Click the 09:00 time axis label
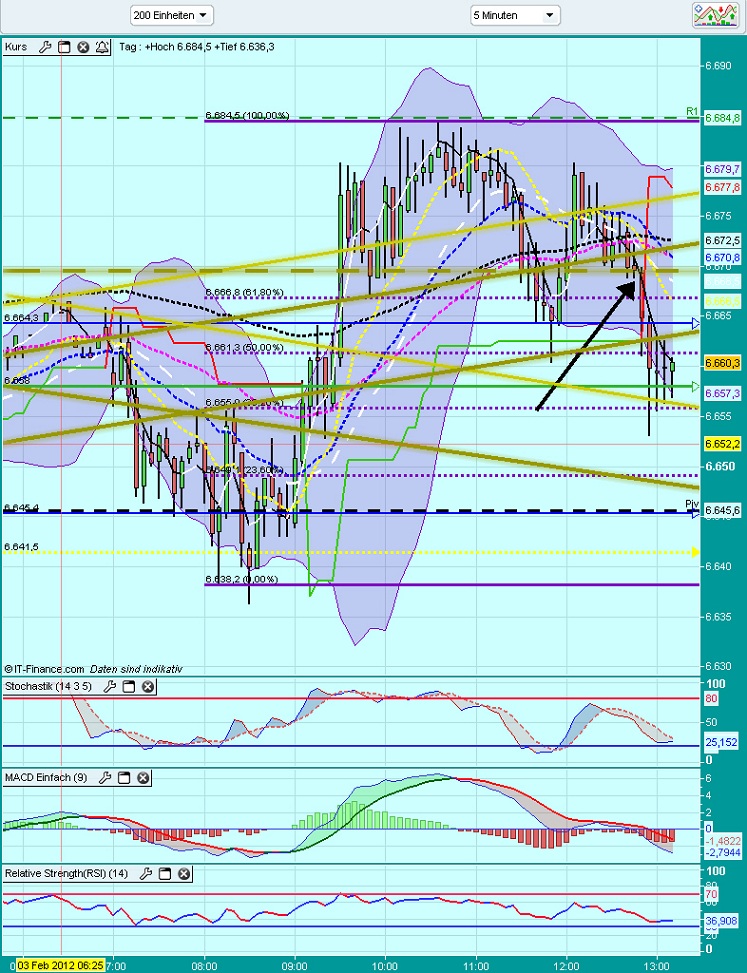Viewport: 747px width, 973px height. (294, 966)
